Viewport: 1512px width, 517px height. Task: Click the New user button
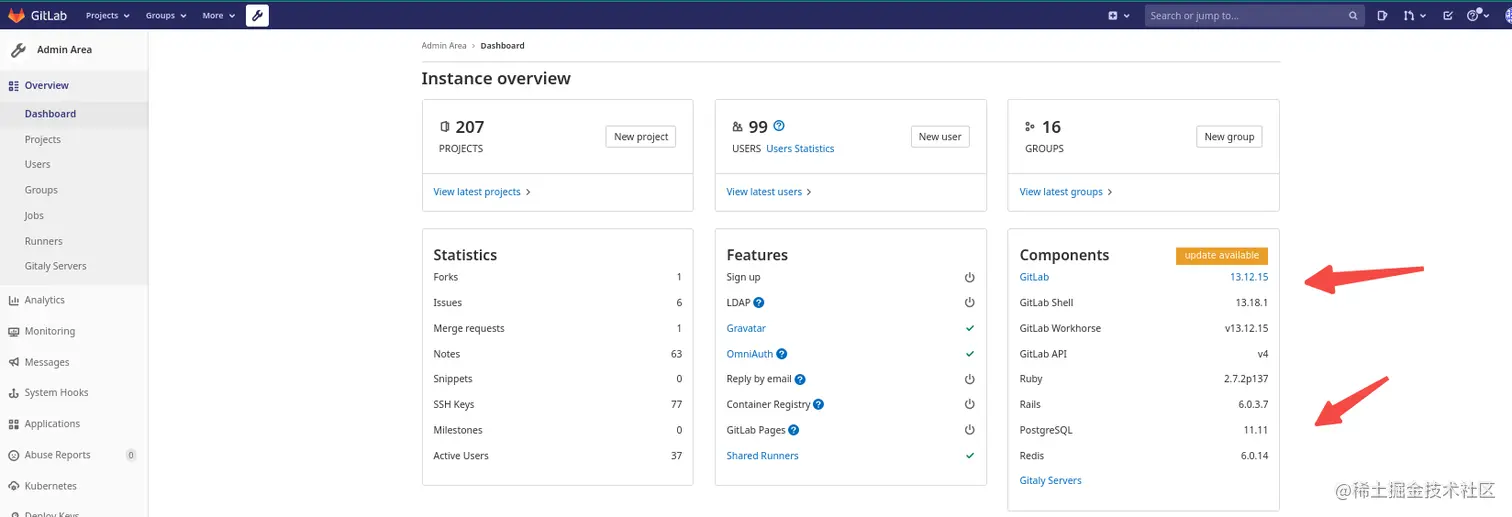click(940, 137)
